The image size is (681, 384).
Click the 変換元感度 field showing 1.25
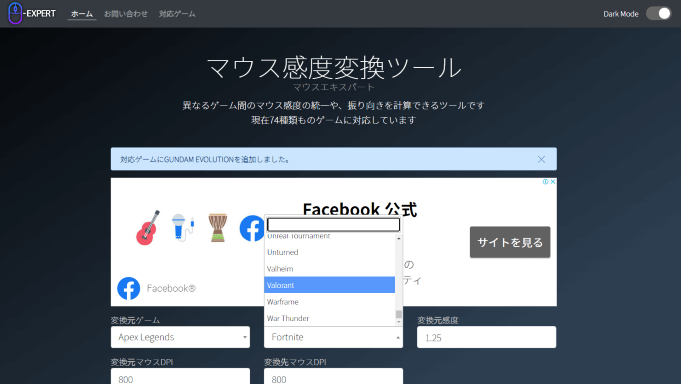tap(486, 337)
